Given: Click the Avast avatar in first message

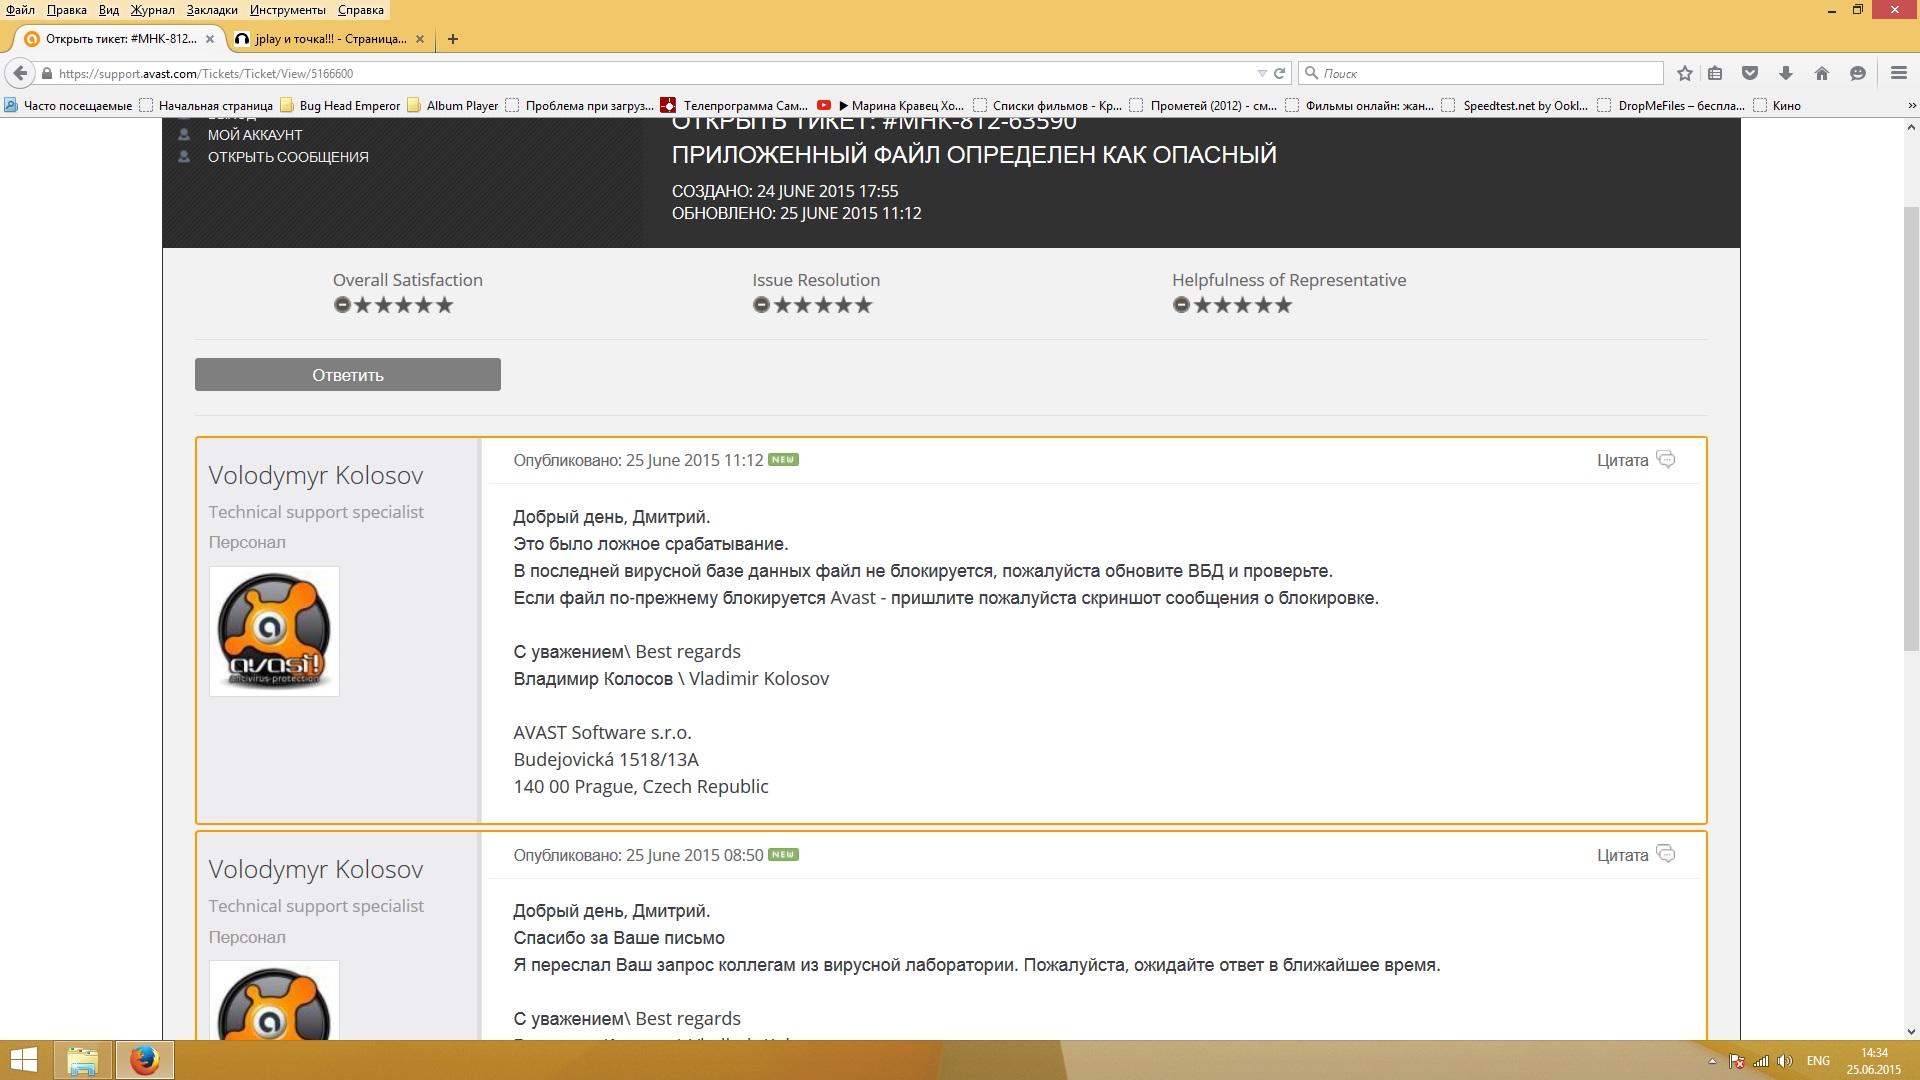Looking at the screenshot, I should click(274, 631).
